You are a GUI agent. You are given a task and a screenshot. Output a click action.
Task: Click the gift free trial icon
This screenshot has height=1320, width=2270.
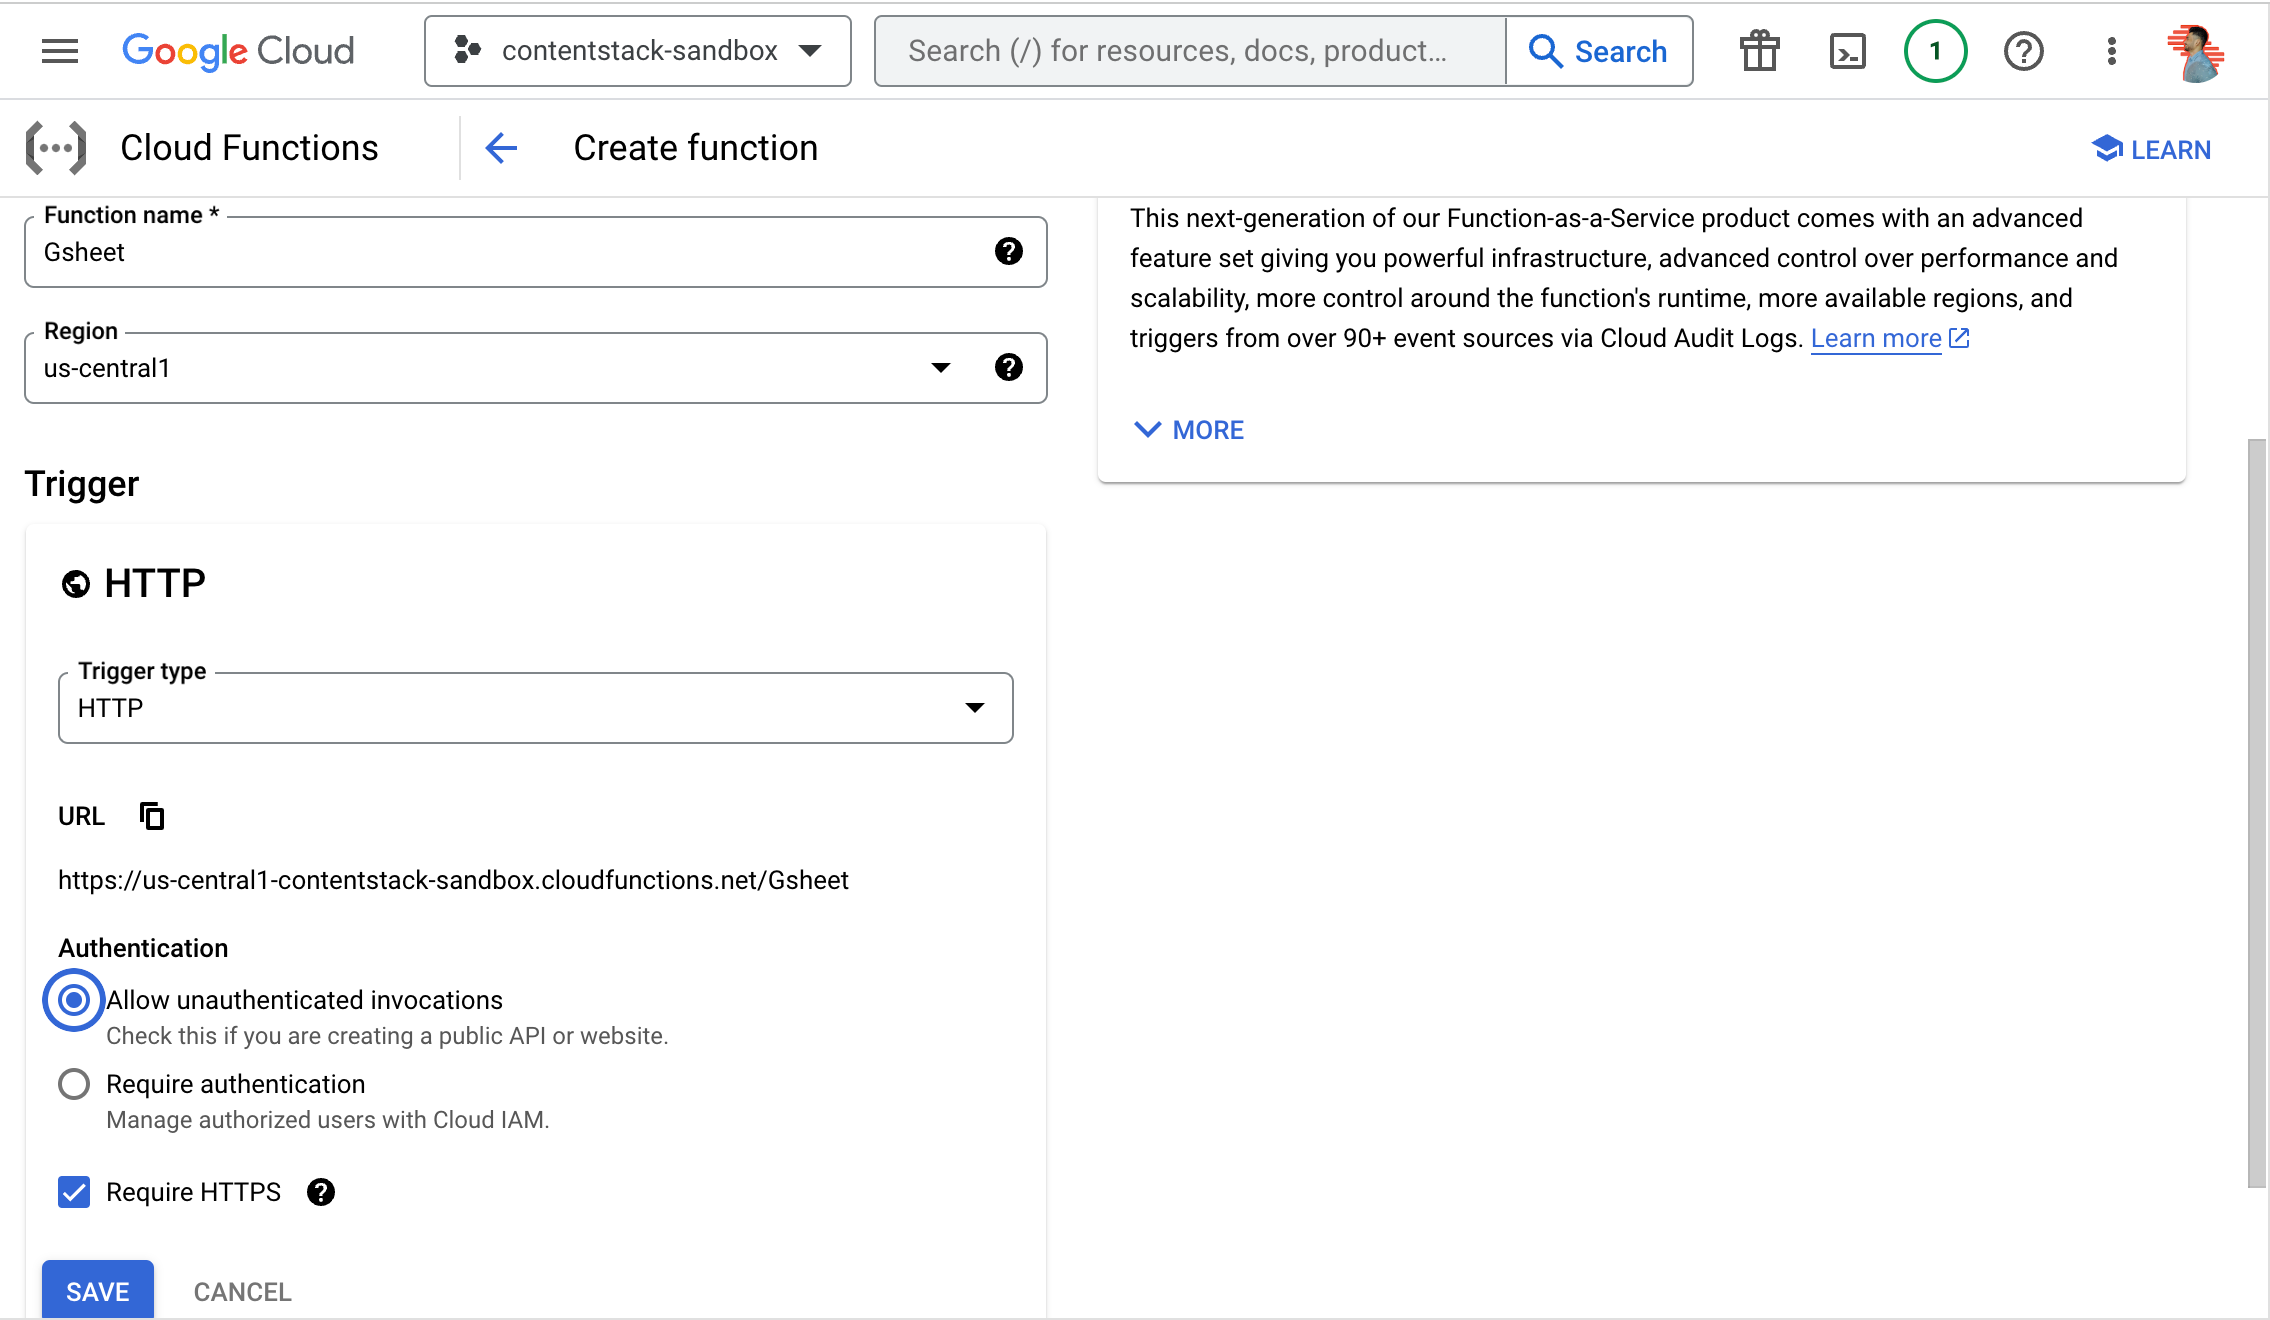click(x=1759, y=51)
